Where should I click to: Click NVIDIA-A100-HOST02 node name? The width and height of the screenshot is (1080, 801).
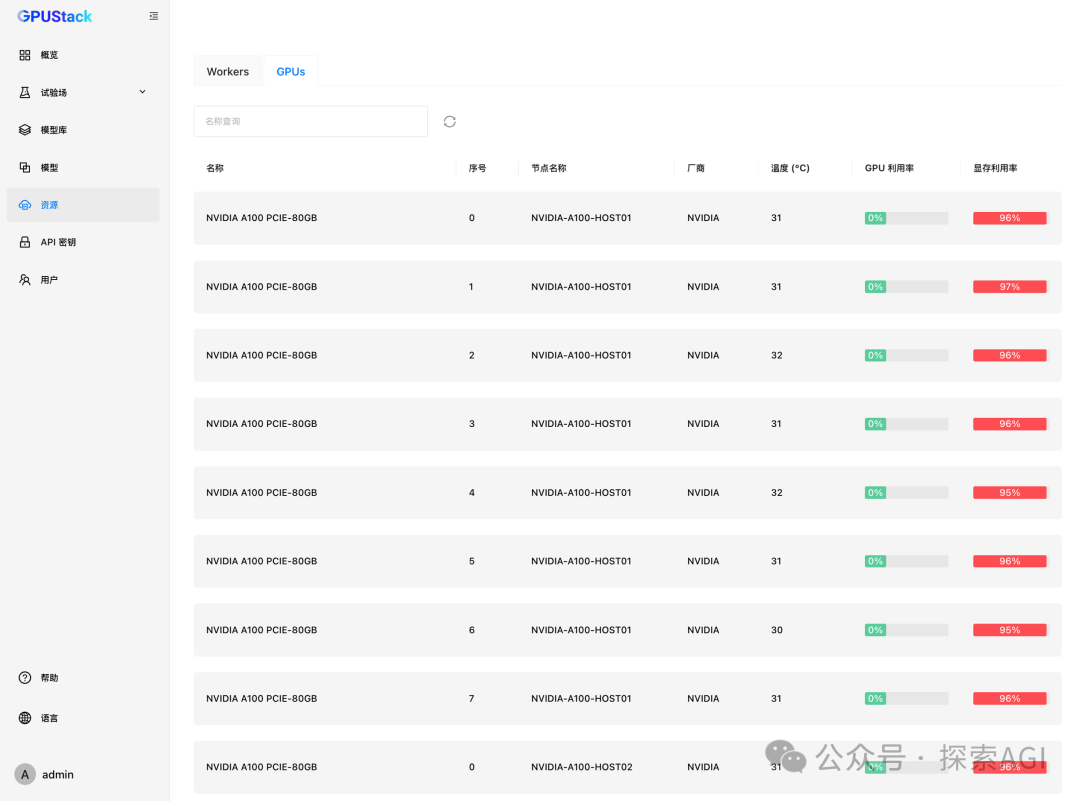coord(582,767)
